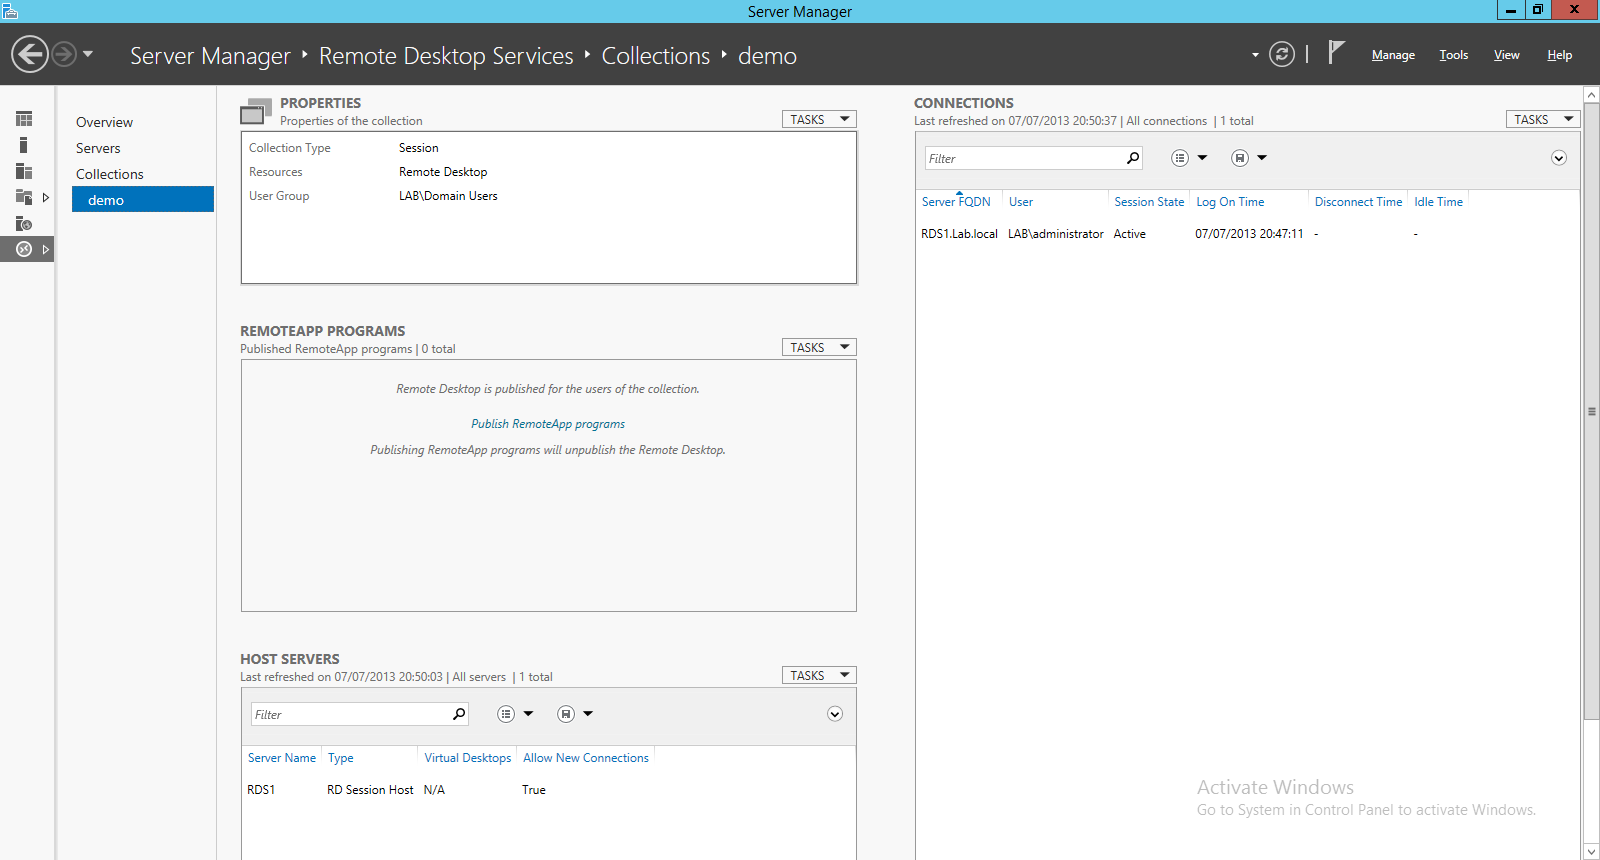
Task: Select the Remote Desktop Services sidebar icon
Action: [x=24, y=249]
